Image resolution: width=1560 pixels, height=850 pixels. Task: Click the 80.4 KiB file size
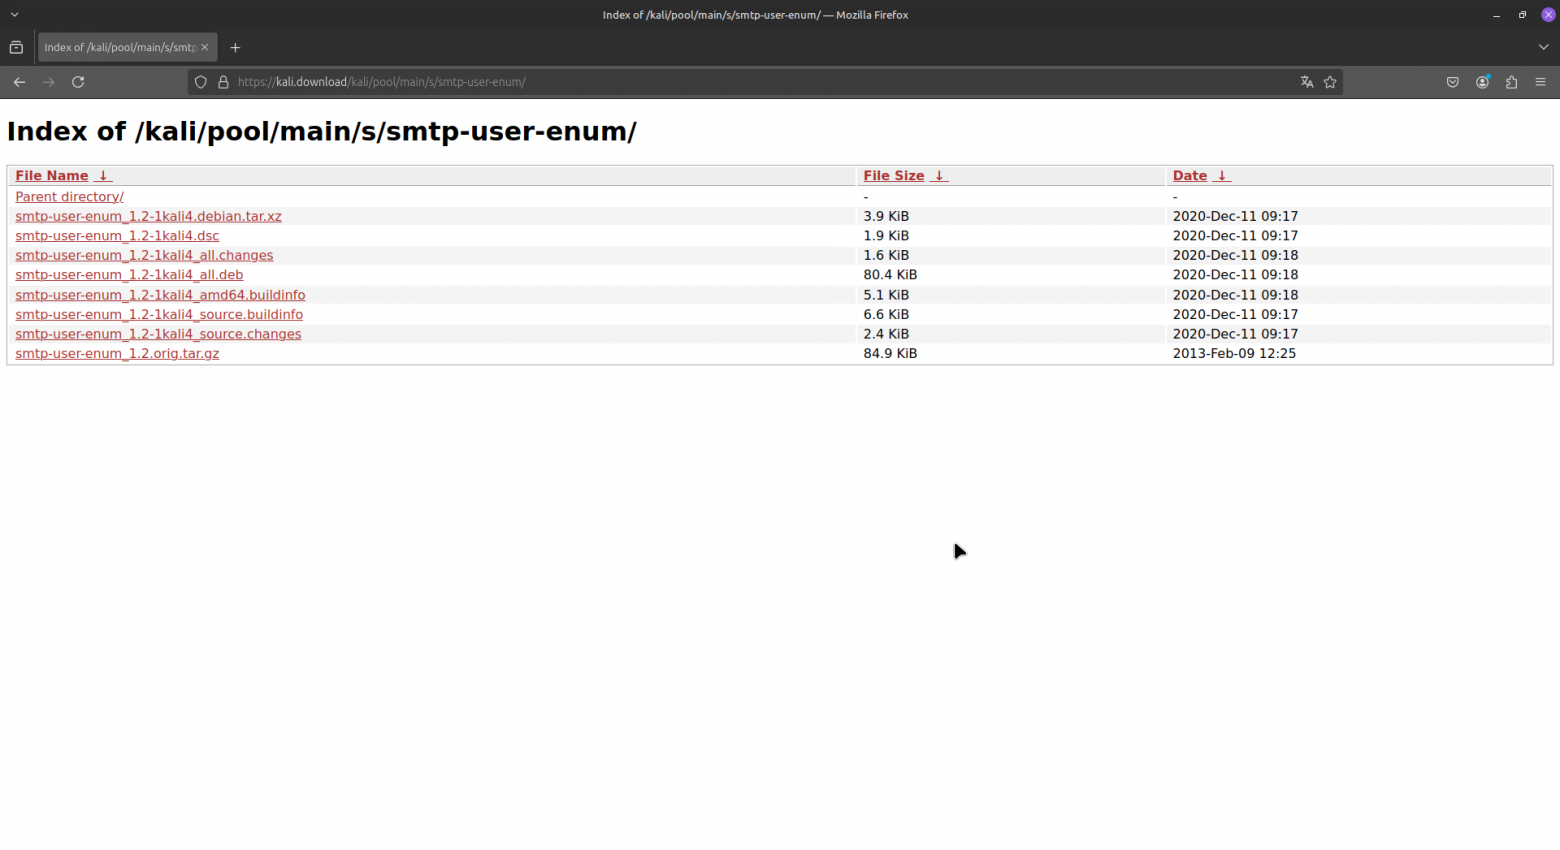(890, 275)
